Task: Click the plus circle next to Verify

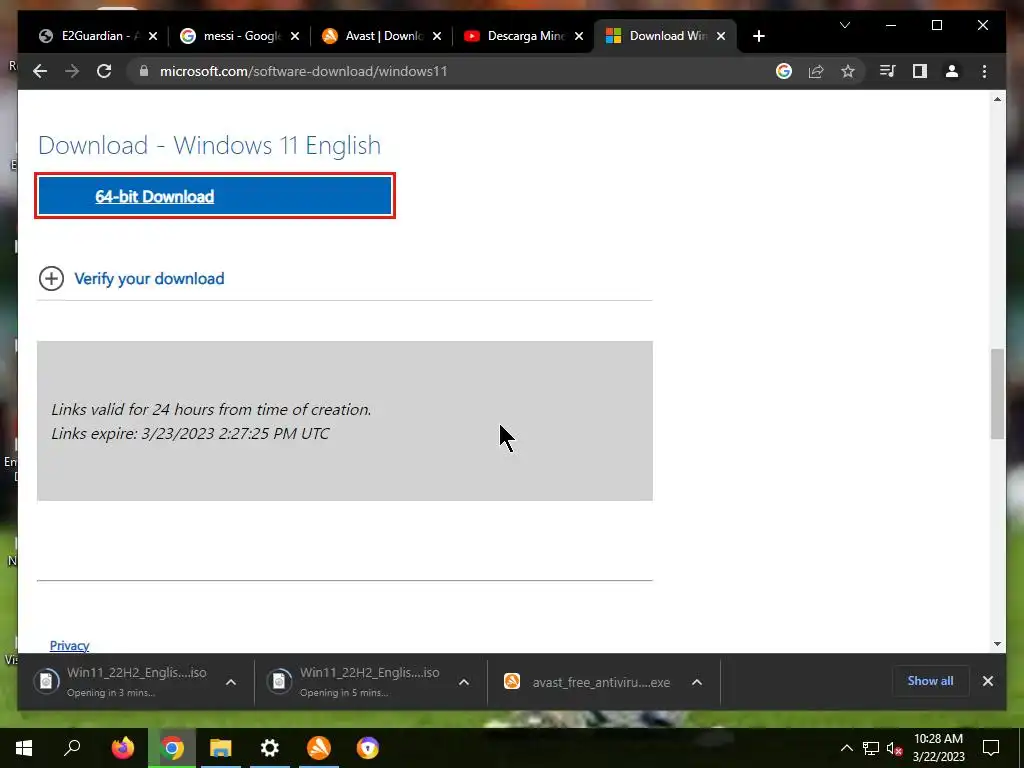Action: coord(51,279)
